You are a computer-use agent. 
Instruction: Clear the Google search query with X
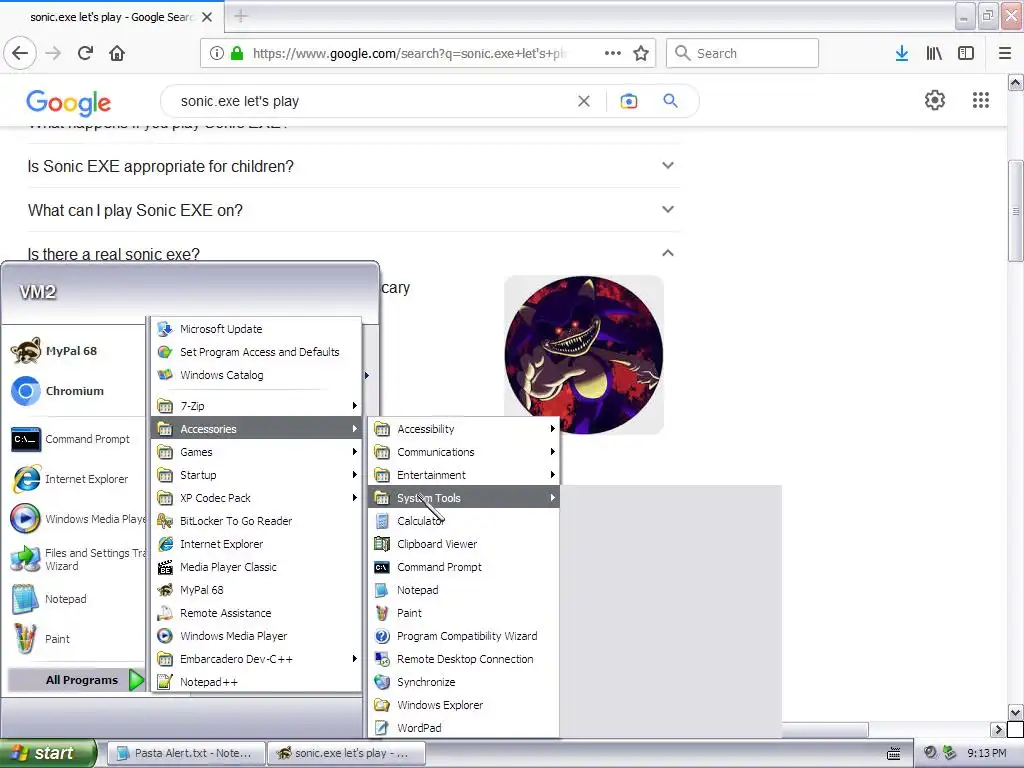point(584,101)
